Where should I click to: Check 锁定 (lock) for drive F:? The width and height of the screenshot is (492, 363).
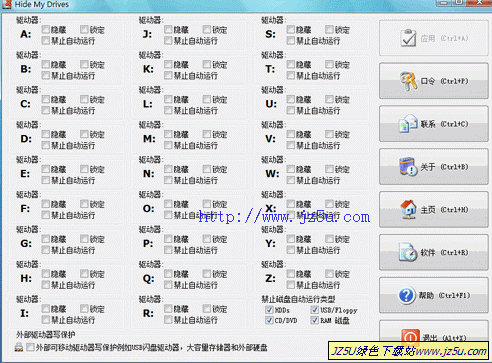[84, 204]
